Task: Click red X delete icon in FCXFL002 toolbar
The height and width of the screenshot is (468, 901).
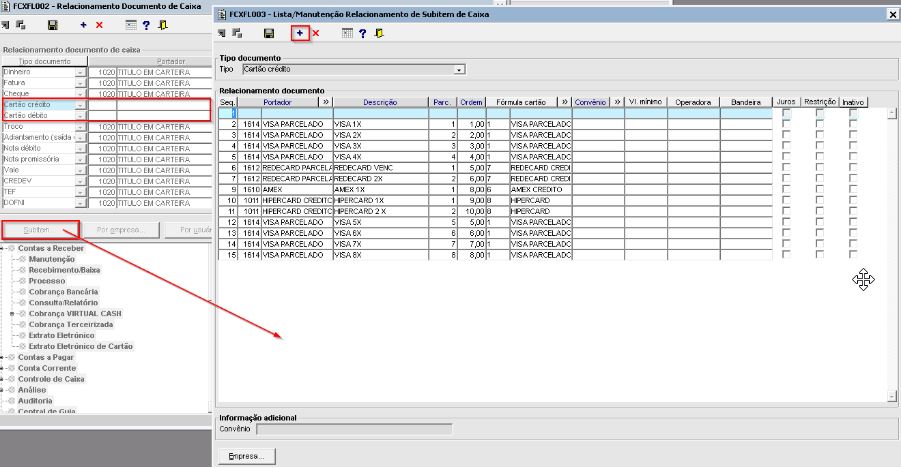Action: (x=99, y=25)
